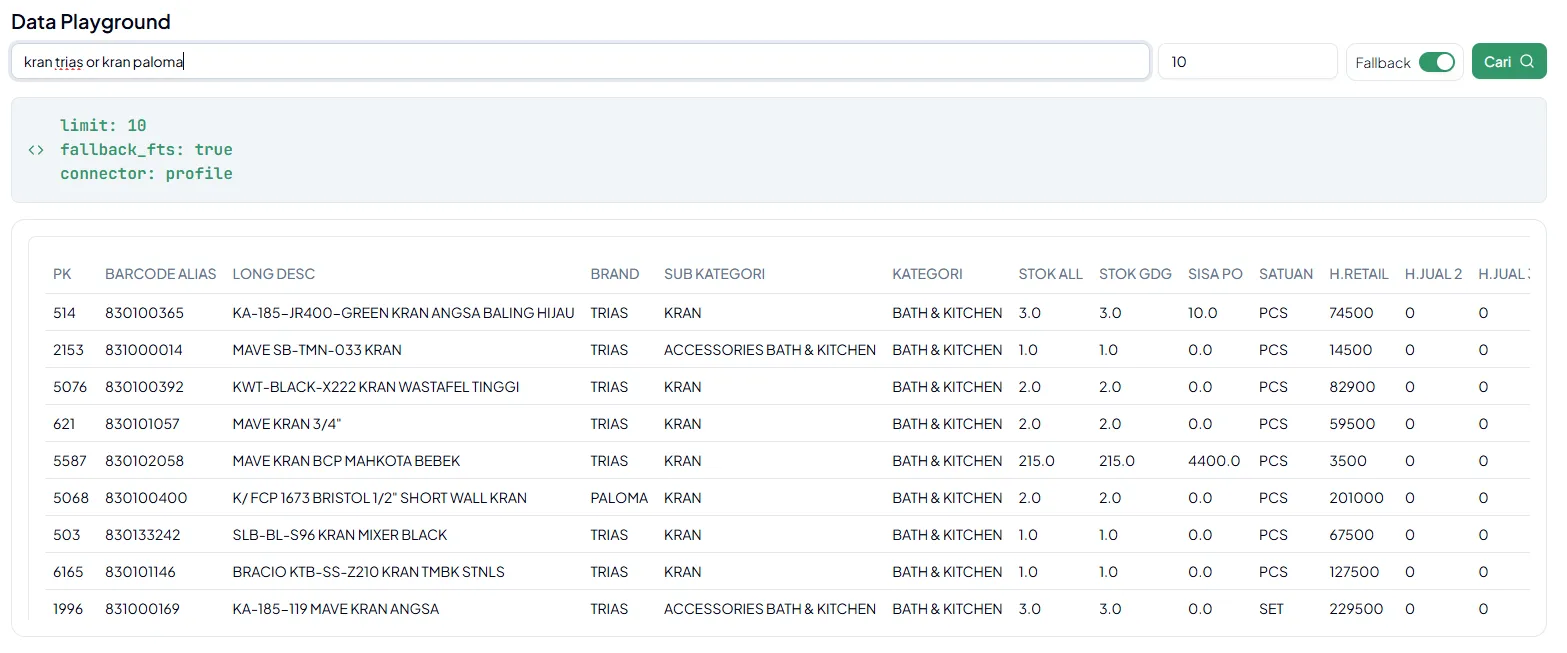Image resolution: width=1567 pixels, height=653 pixels.
Task: Click barcode 830100392
Action: 144,387
